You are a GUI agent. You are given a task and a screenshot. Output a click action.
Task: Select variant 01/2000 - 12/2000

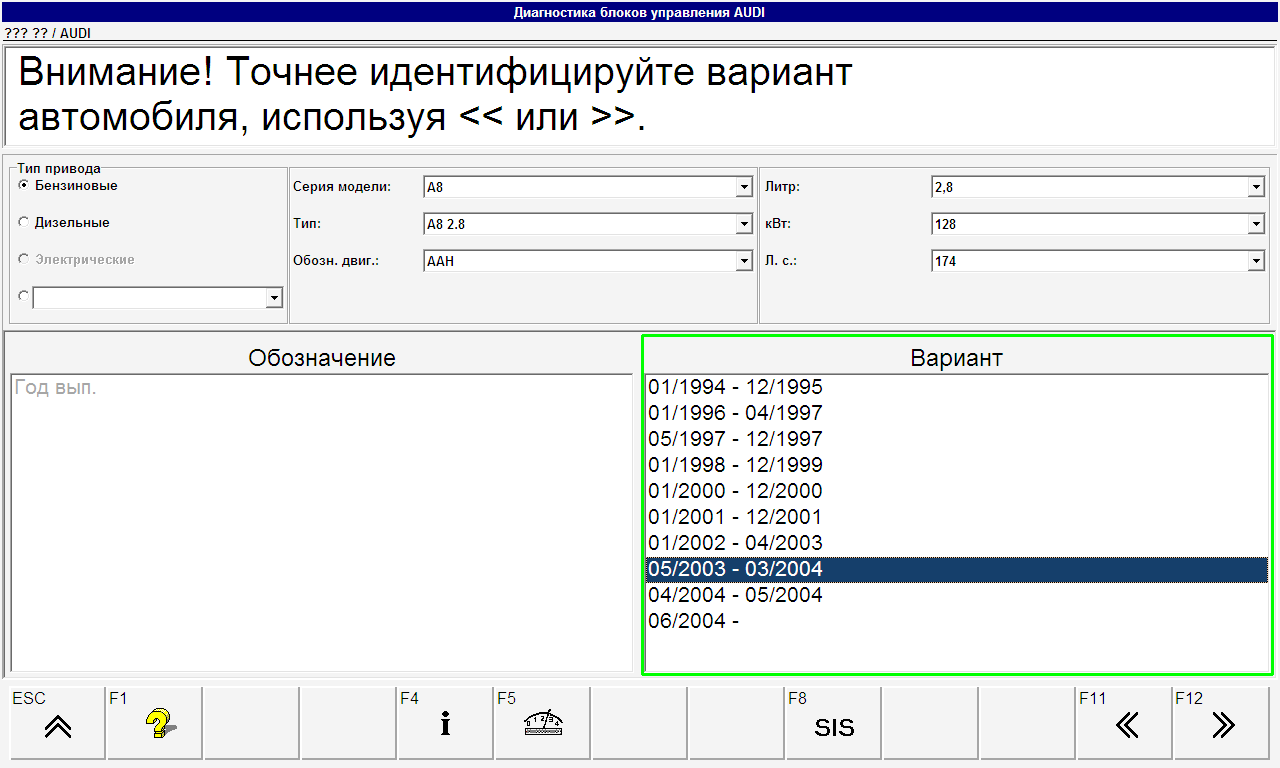click(x=956, y=491)
